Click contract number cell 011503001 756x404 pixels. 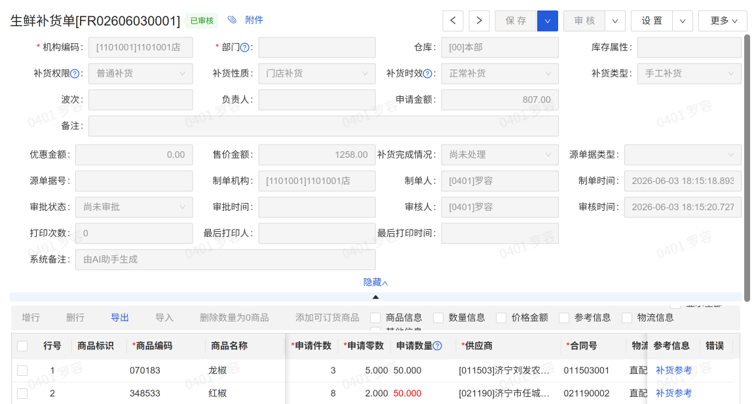[x=586, y=370]
